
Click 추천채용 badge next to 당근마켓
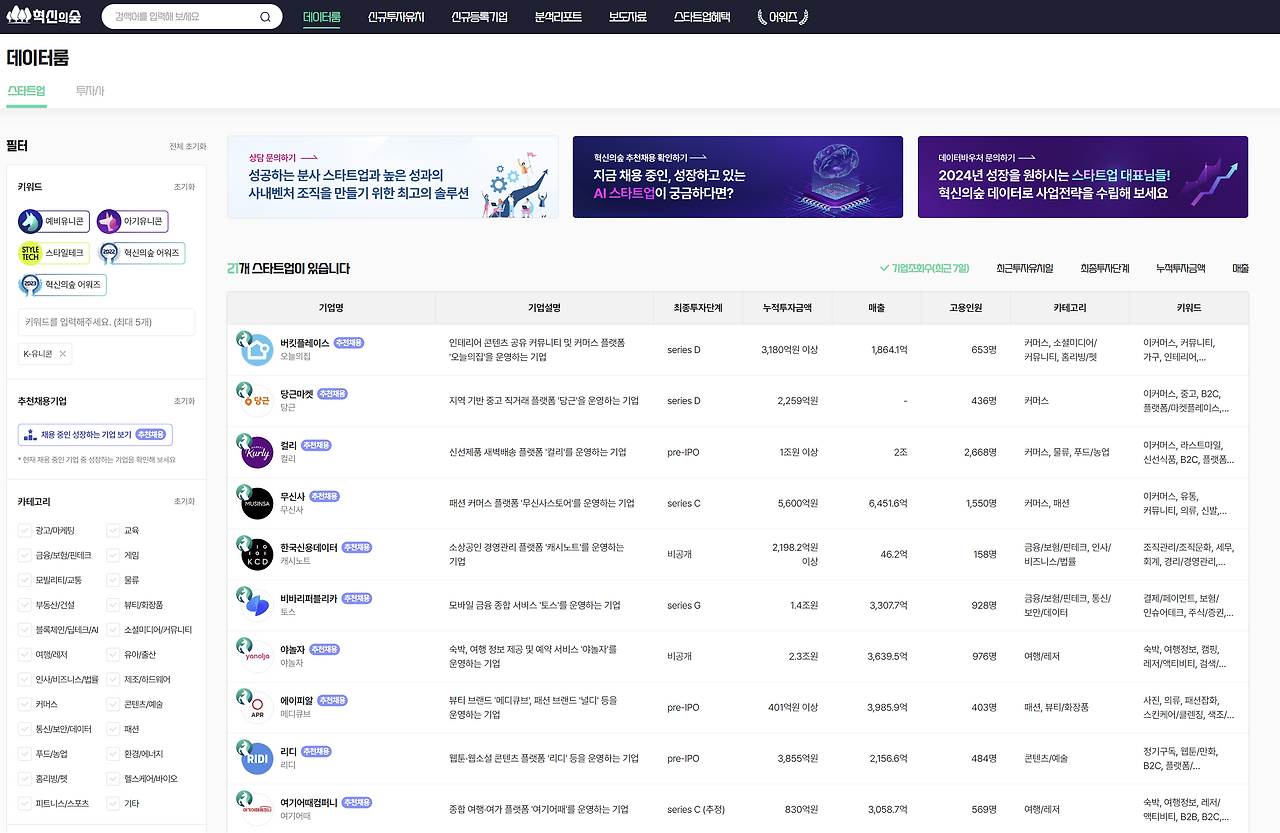tap(332, 394)
